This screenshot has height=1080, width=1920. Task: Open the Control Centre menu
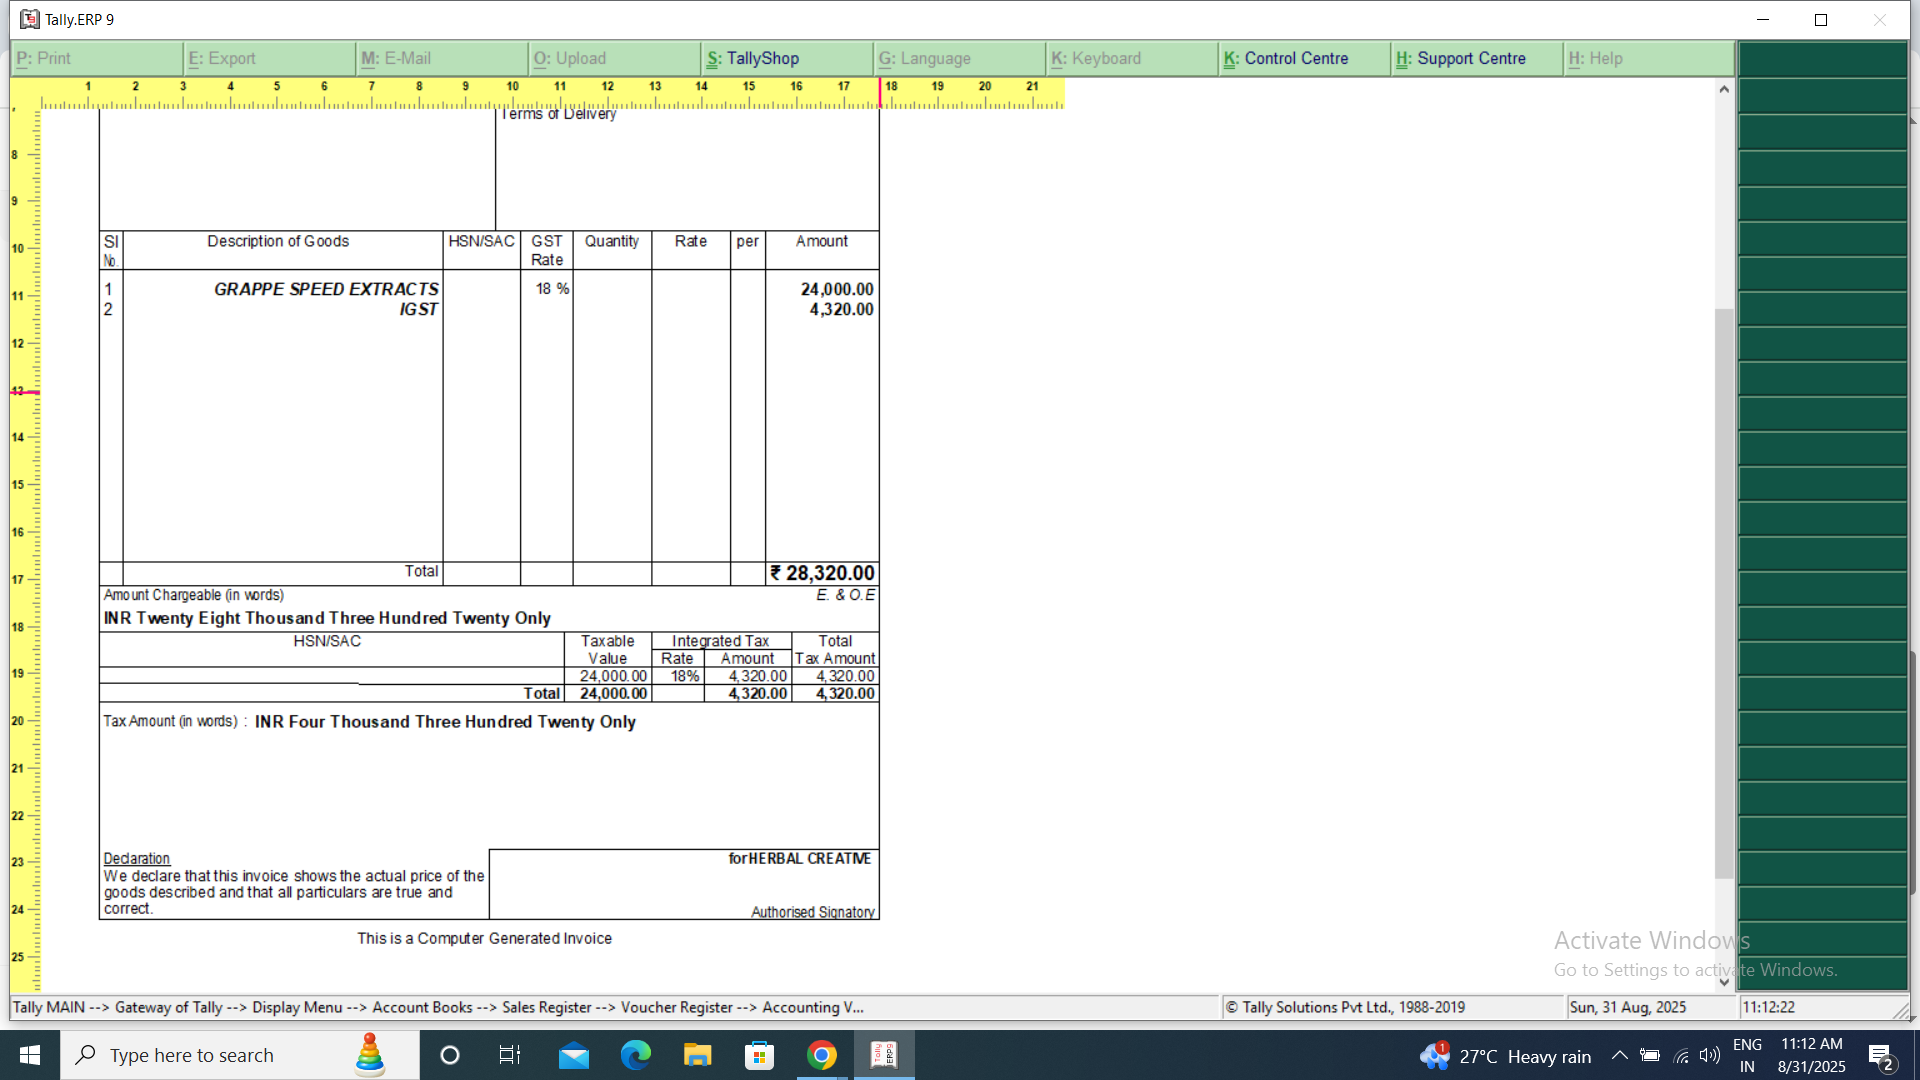1303,58
